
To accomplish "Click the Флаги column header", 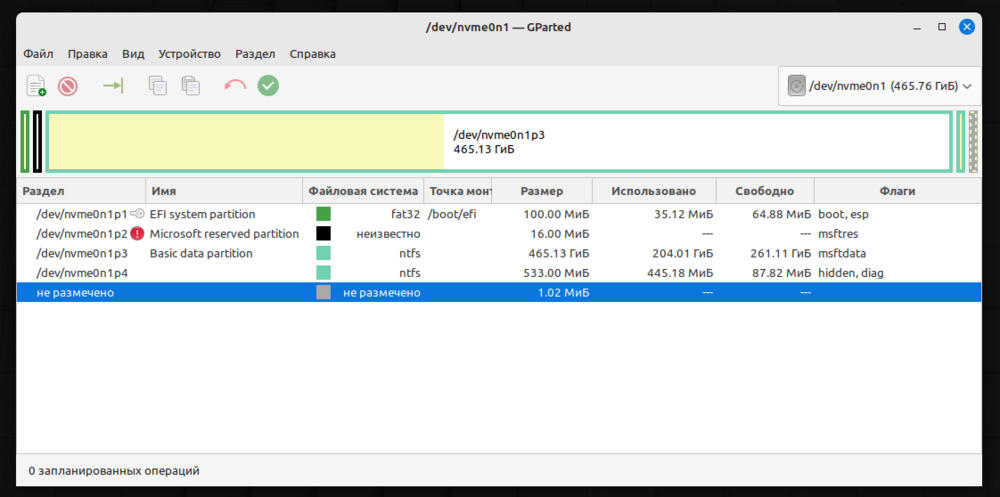I will pos(897,191).
